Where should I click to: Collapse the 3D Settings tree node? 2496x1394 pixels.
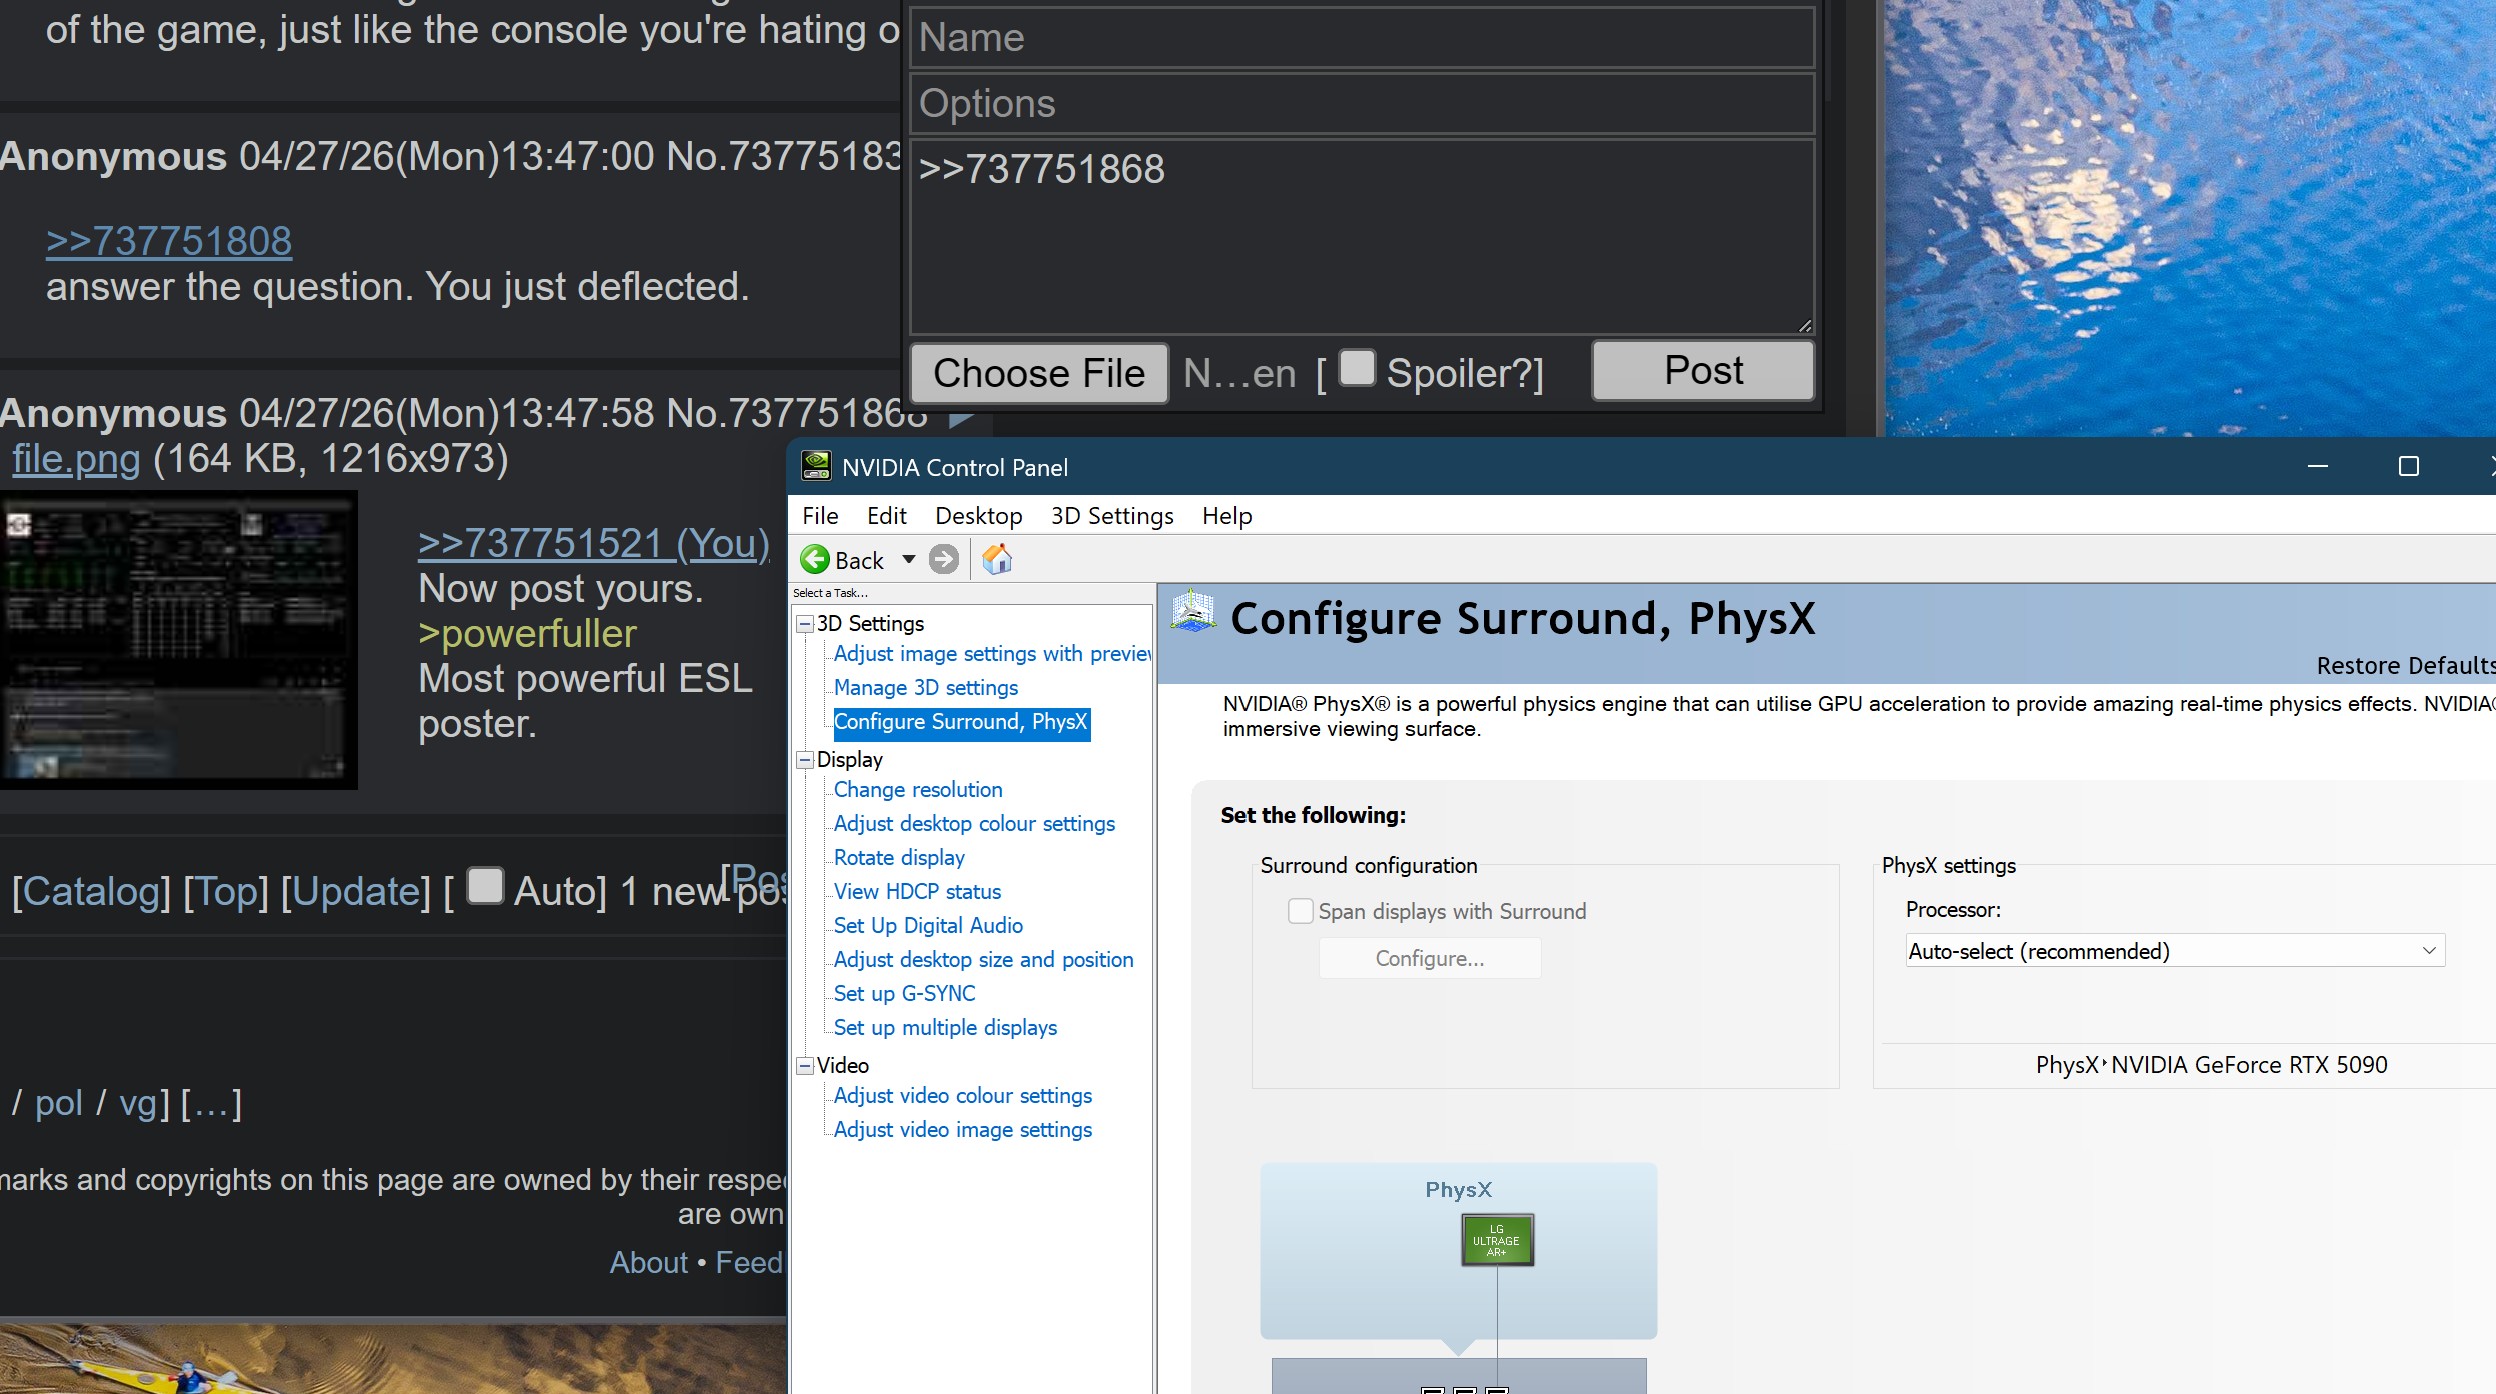click(805, 624)
